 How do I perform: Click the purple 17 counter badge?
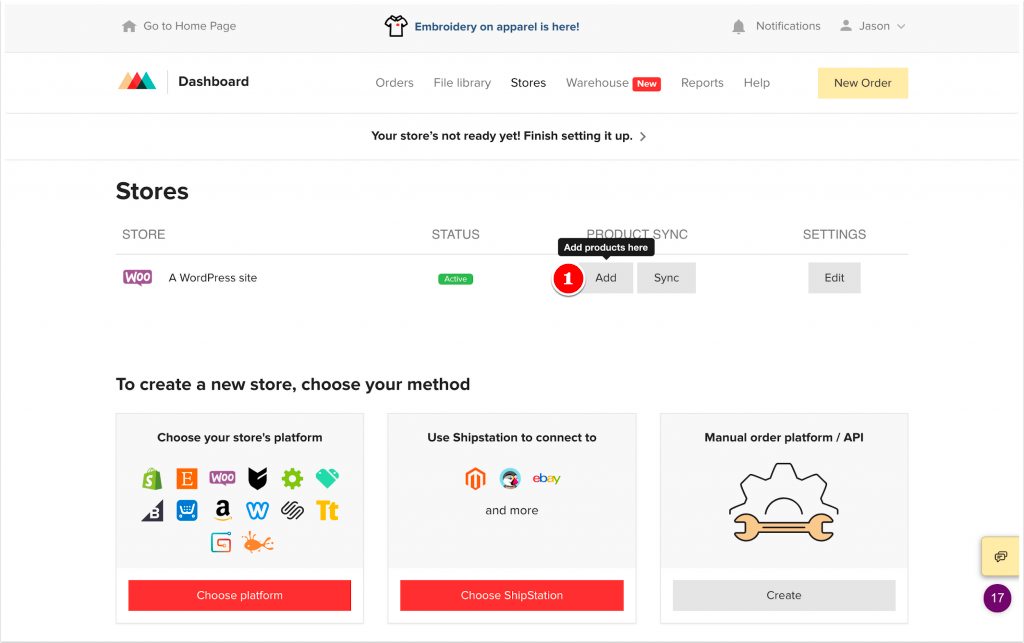coord(997,598)
